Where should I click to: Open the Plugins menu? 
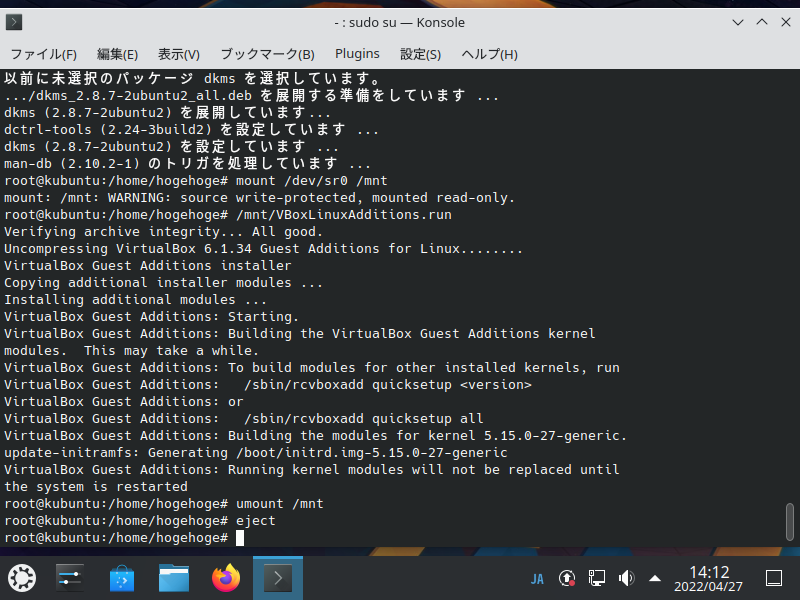357,54
